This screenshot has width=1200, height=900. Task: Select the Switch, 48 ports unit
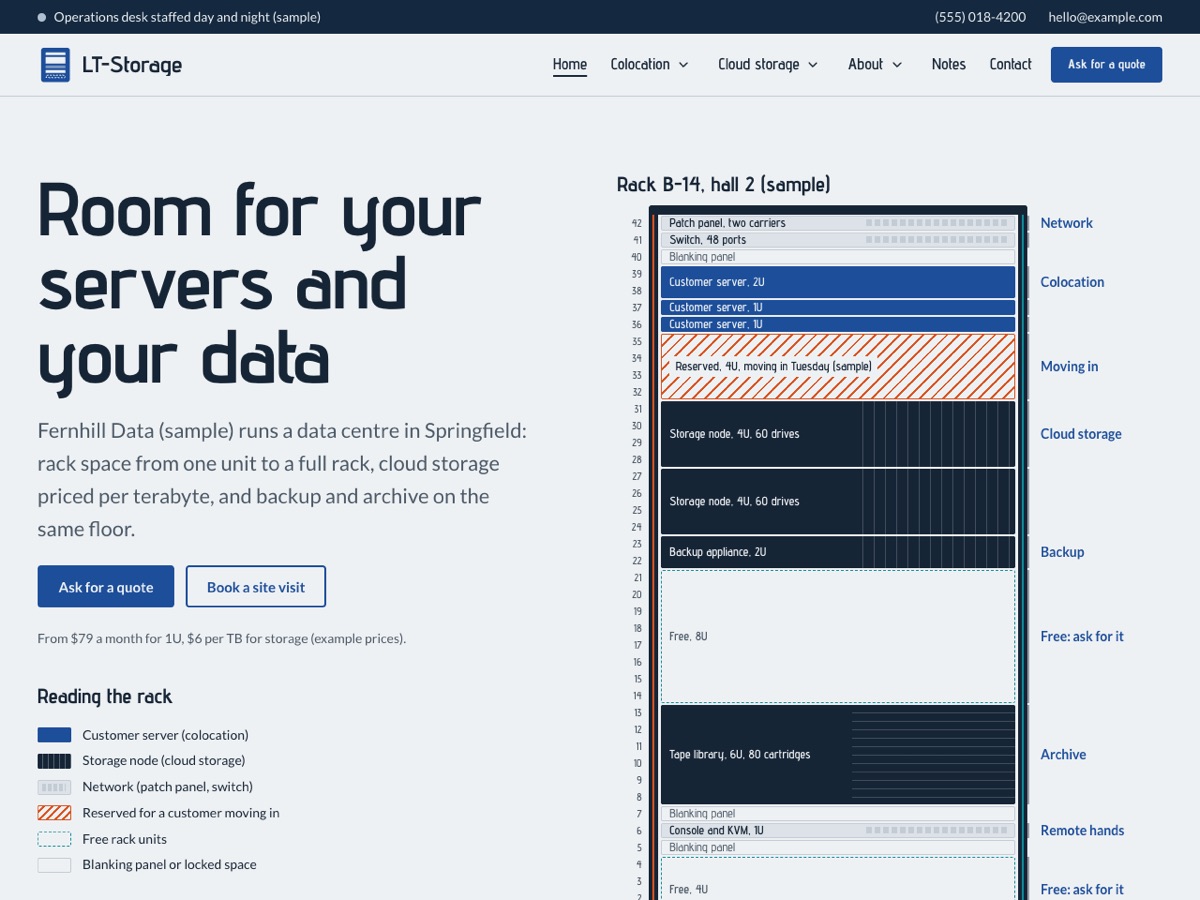[x=838, y=240]
